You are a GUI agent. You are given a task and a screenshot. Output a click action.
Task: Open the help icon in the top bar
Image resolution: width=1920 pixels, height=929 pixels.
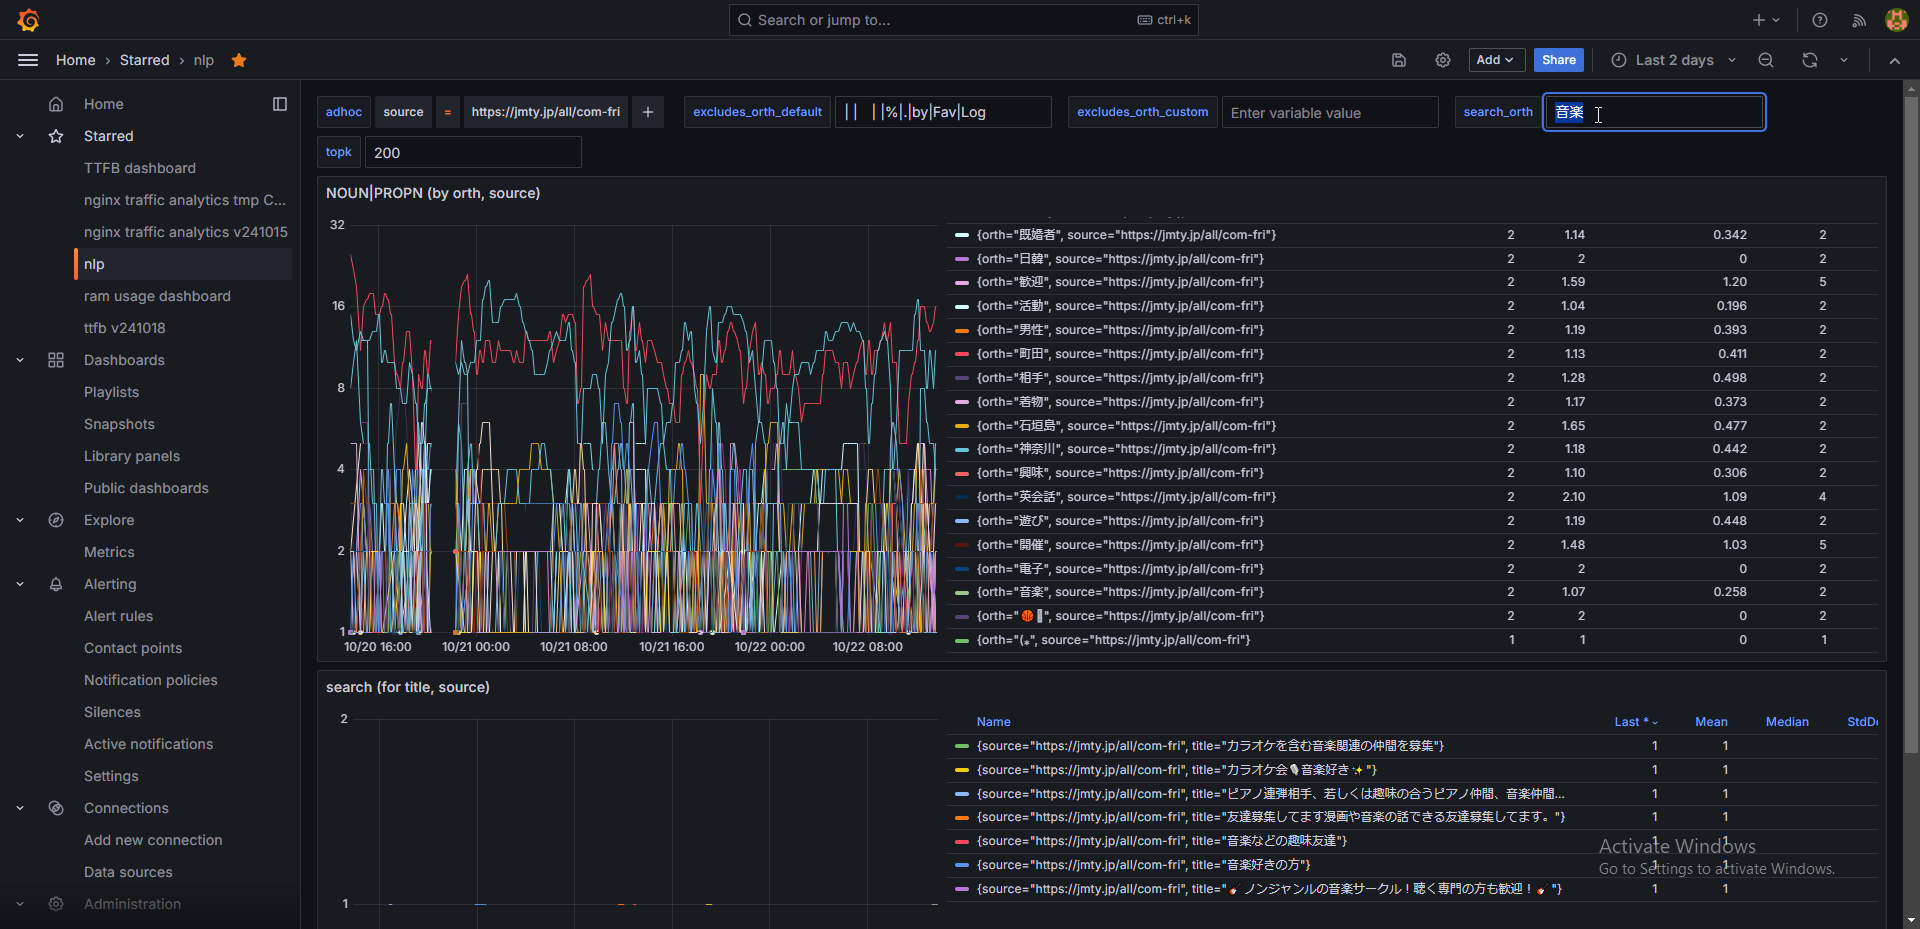[x=1820, y=20]
